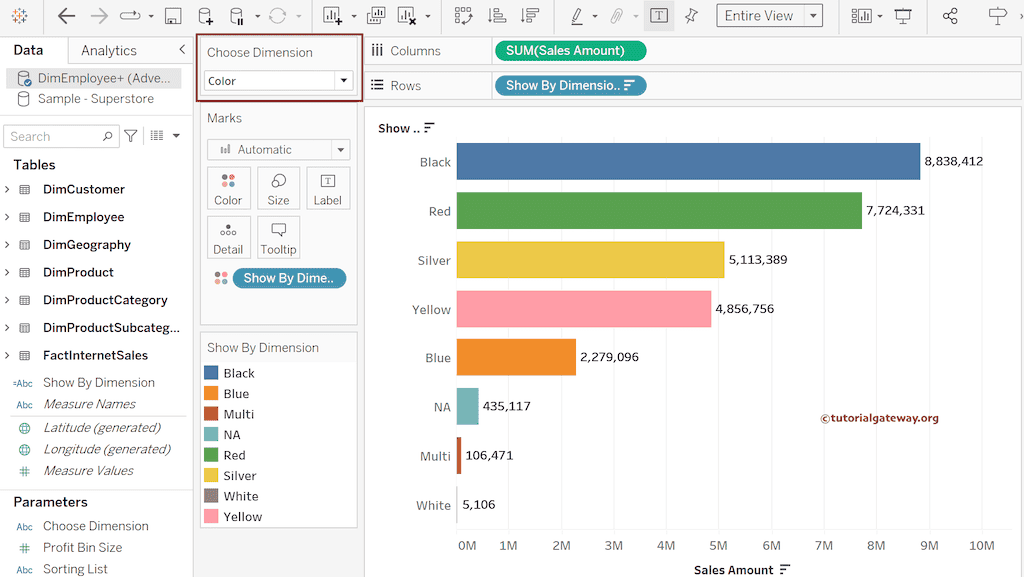Sort ascending using the toolbar icon
1024x577 pixels.
pos(497,16)
